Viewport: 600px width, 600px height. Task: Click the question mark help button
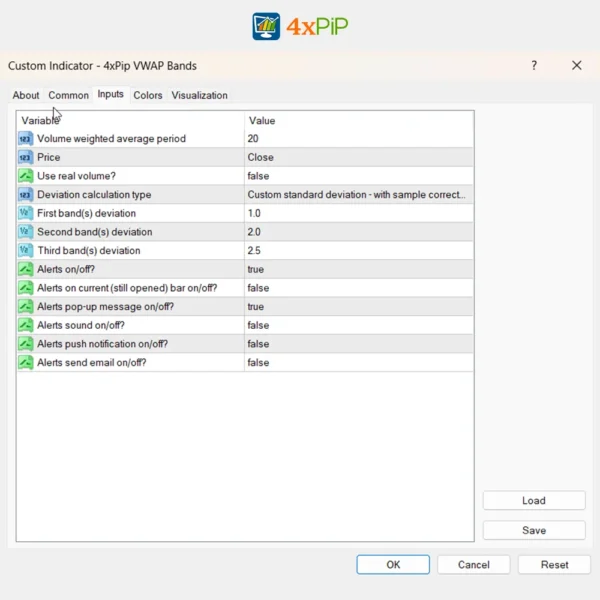[x=534, y=66]
